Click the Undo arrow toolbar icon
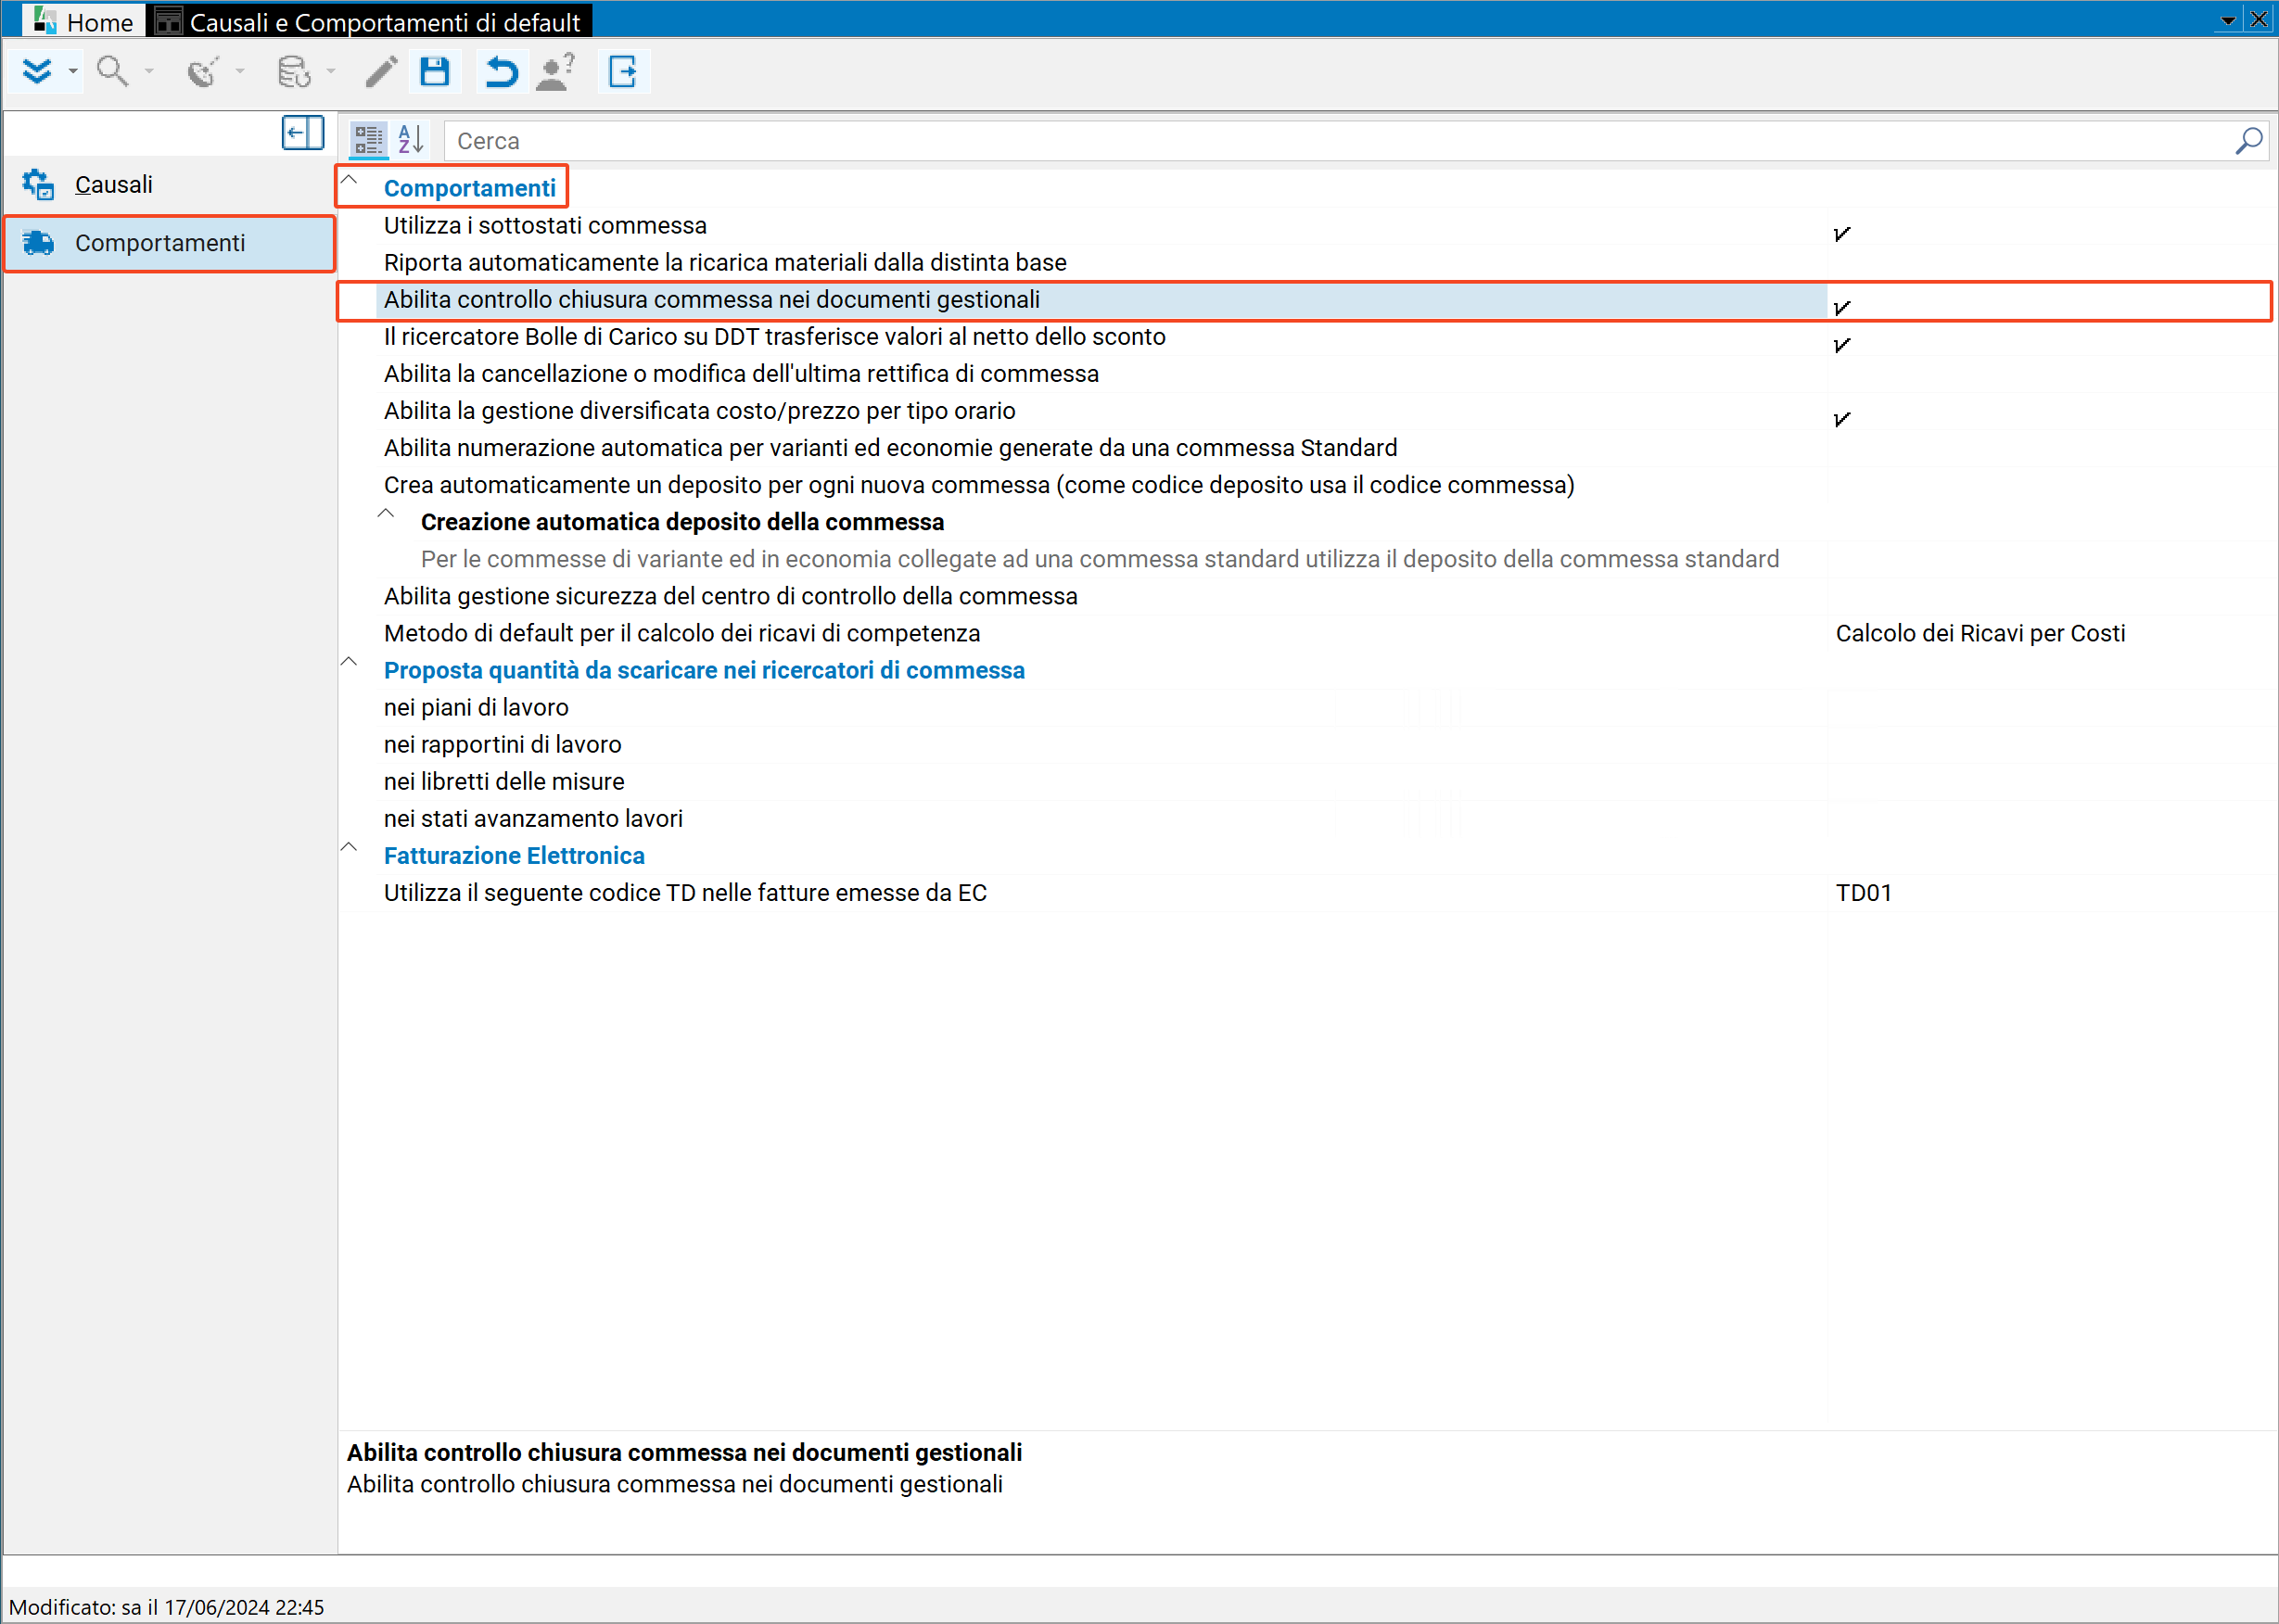The width and height of the screenshot is (2279, 1624). point(501,72)
